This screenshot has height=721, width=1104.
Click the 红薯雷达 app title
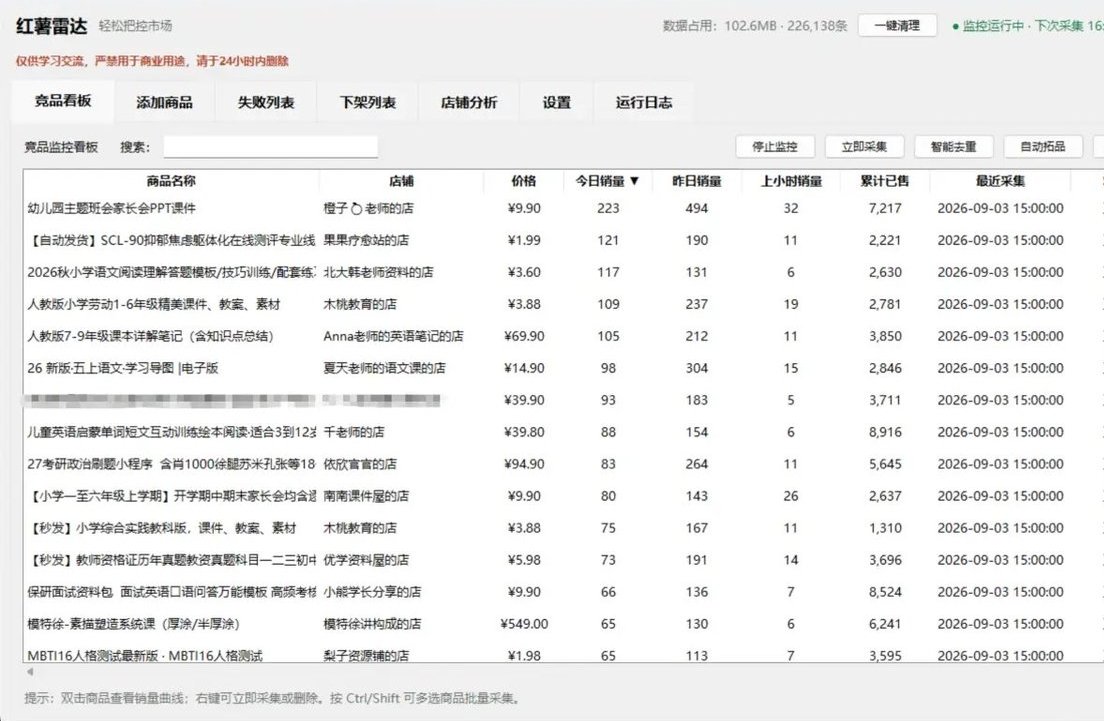click(51, 26)
